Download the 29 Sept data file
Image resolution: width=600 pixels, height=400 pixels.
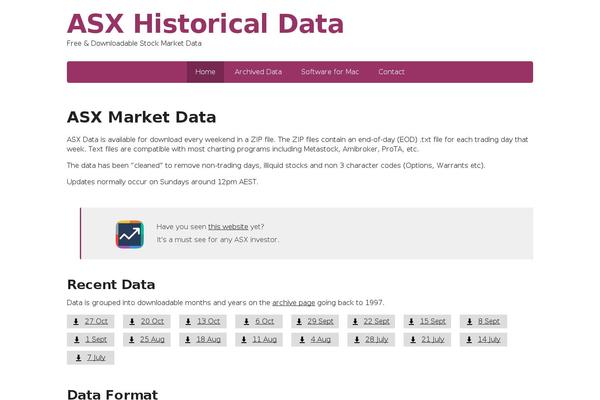pos(315,322)
